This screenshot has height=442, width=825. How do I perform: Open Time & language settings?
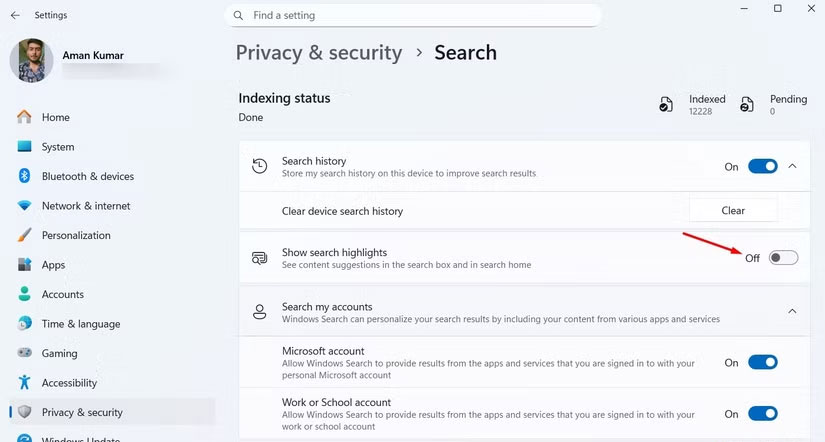[x=81, y=324]
